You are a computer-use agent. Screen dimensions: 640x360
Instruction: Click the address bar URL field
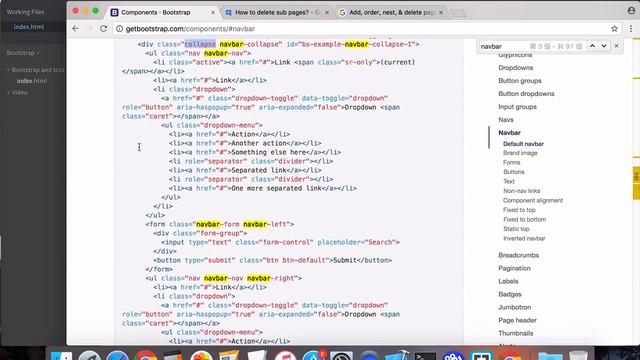tap(365, 29)
